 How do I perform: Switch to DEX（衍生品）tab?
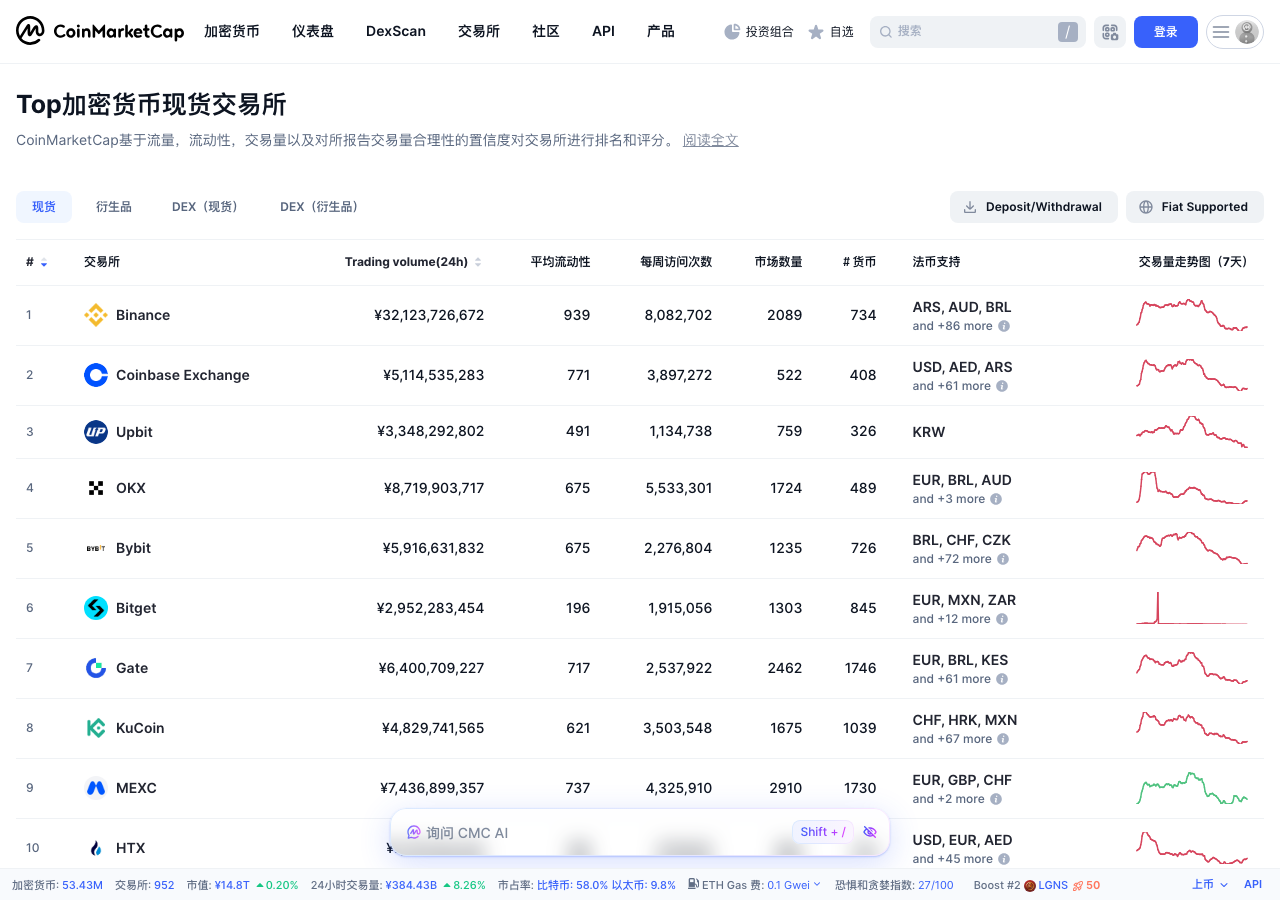(x=319, y=207)
